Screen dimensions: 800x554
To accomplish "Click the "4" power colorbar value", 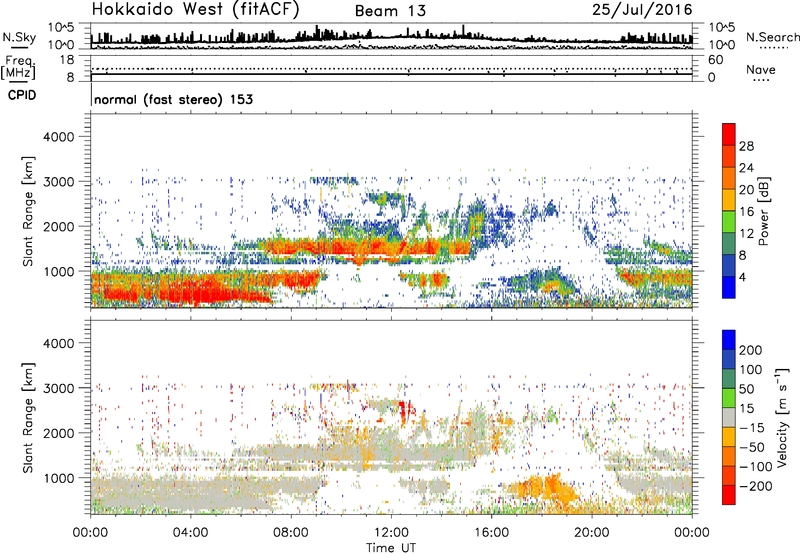I will pyautogui.click(x=742, y=277).
